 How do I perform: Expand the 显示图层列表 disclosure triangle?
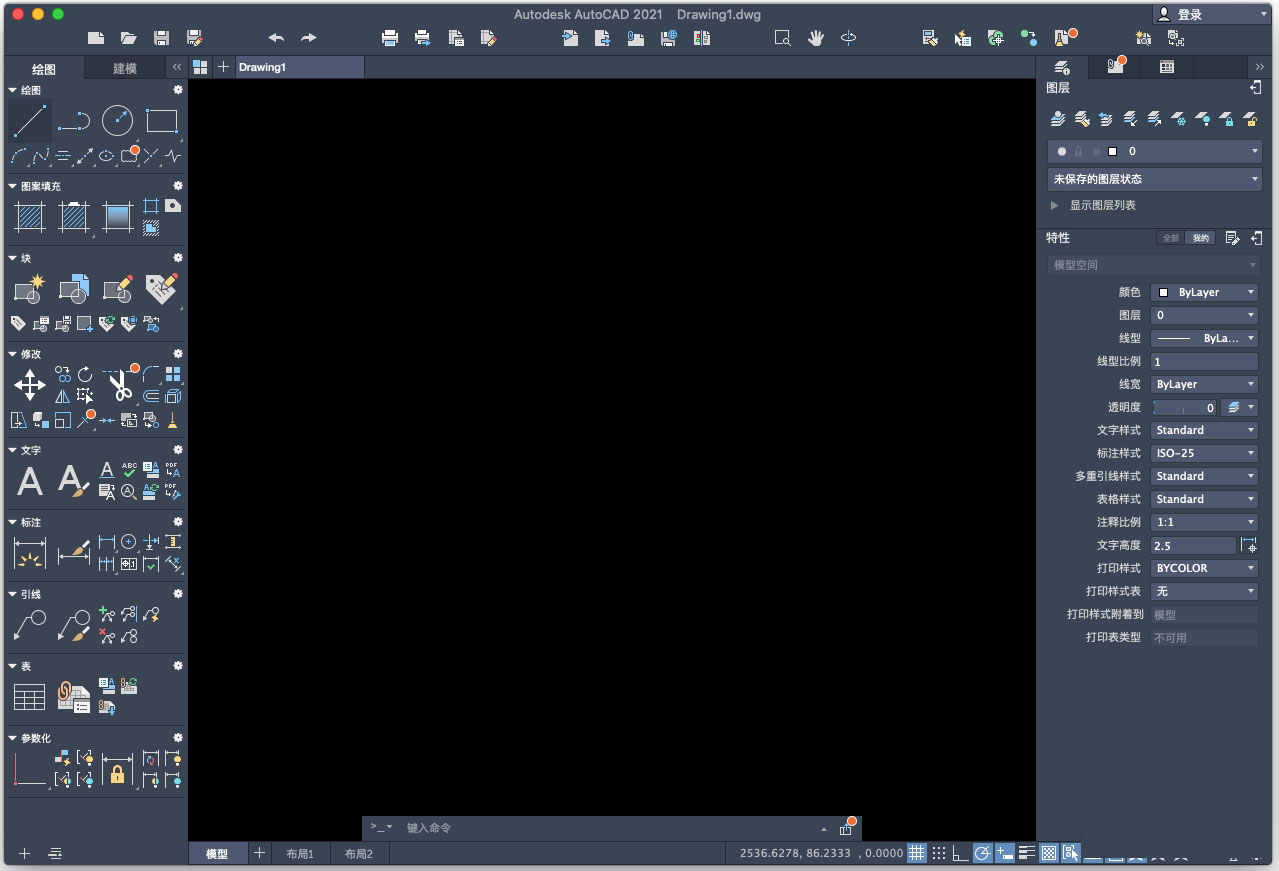point(1054,205)
